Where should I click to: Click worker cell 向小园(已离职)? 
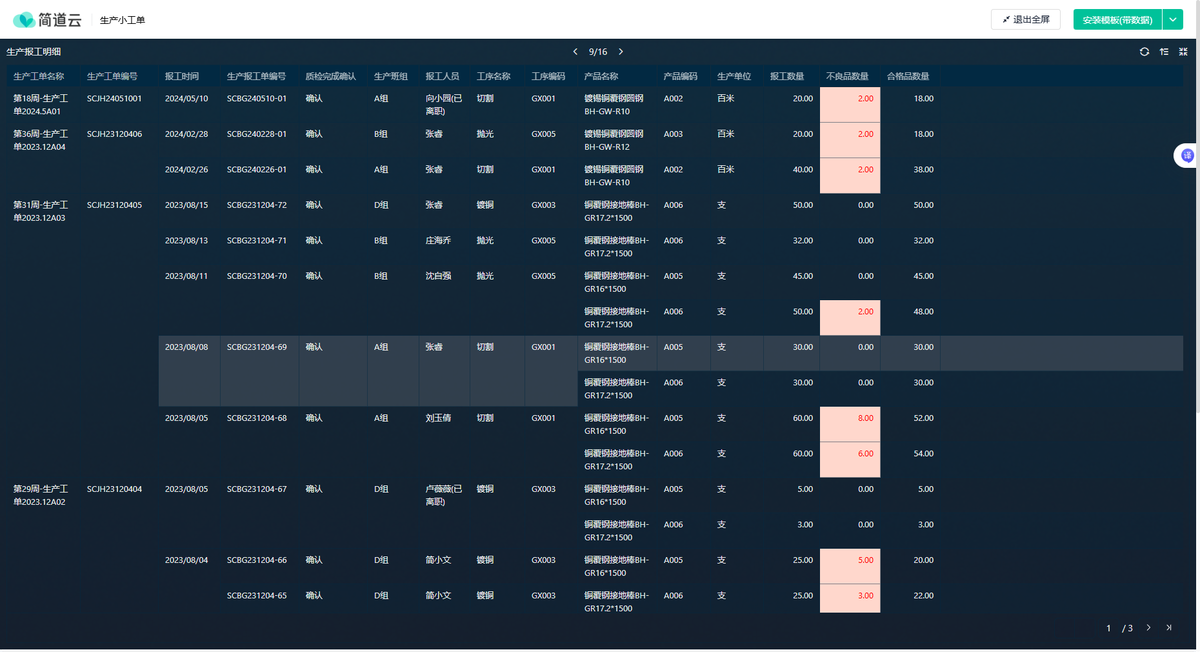point(444,105)
